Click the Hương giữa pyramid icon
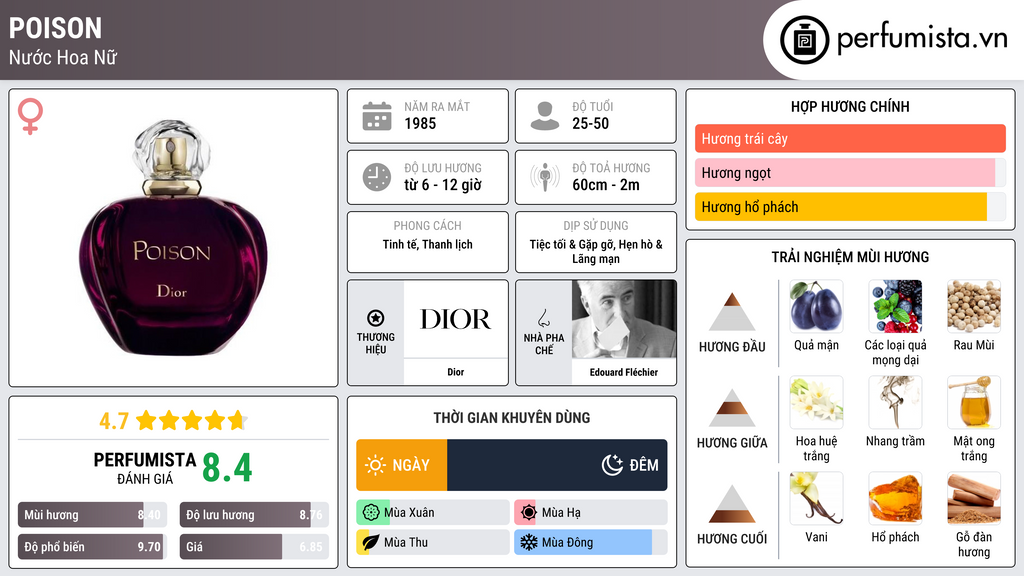Image resolution: width=1024 pixels, height=576 pixels. (732, 408)
